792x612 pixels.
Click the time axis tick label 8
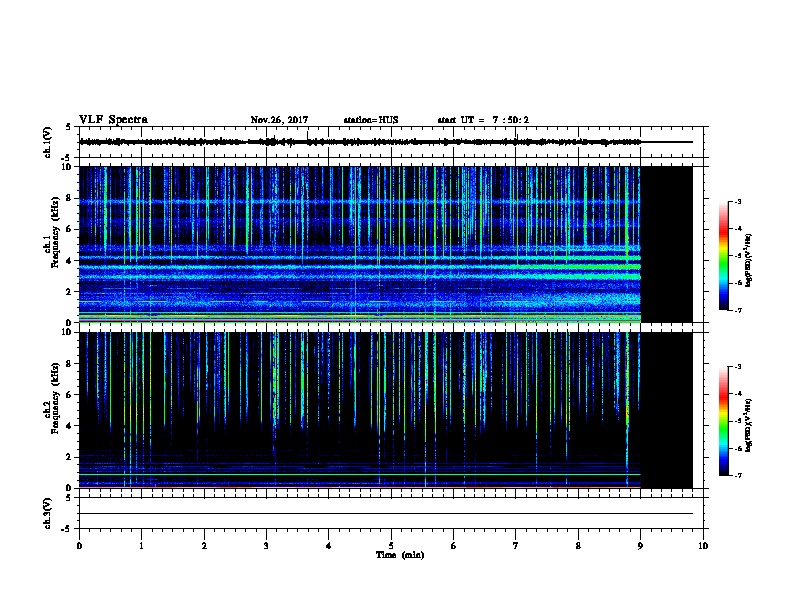(578, 546)
